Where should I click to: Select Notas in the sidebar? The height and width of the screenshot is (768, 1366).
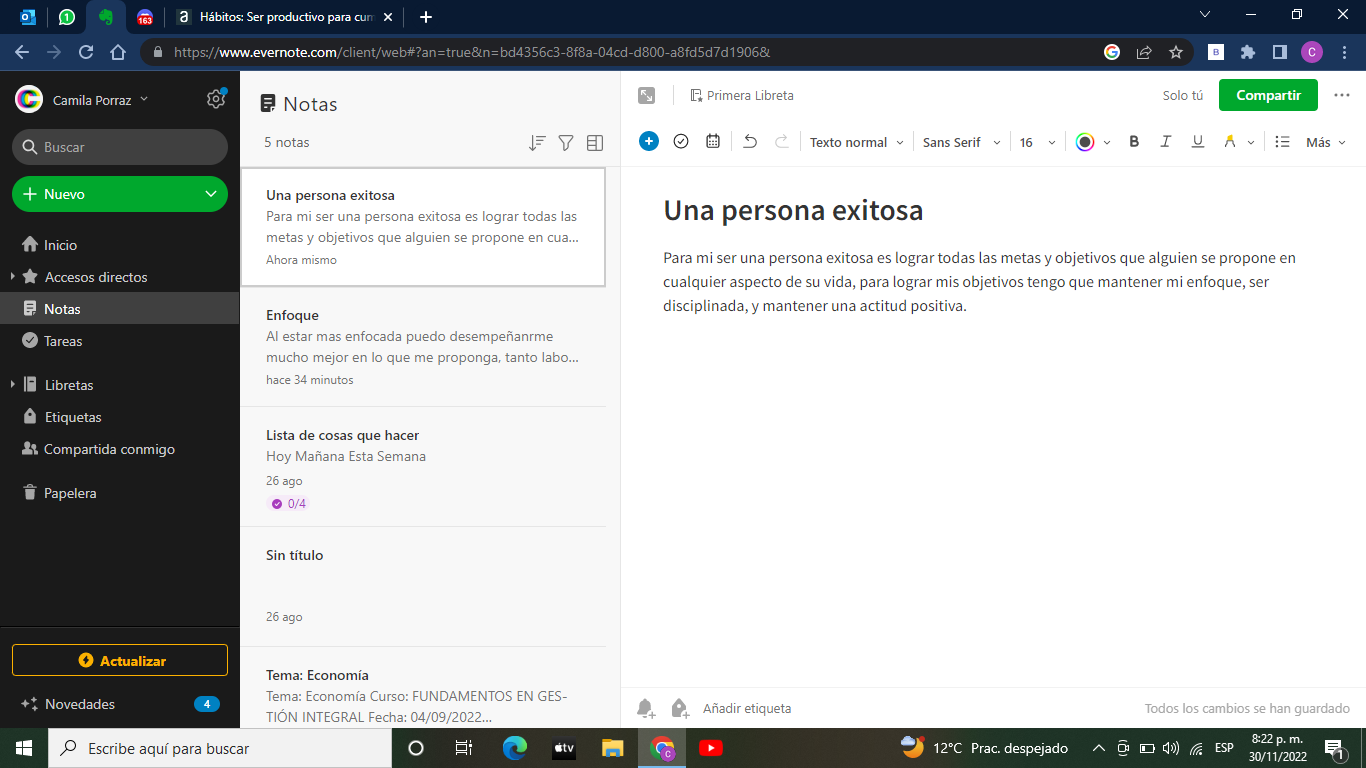click(120, 309)
